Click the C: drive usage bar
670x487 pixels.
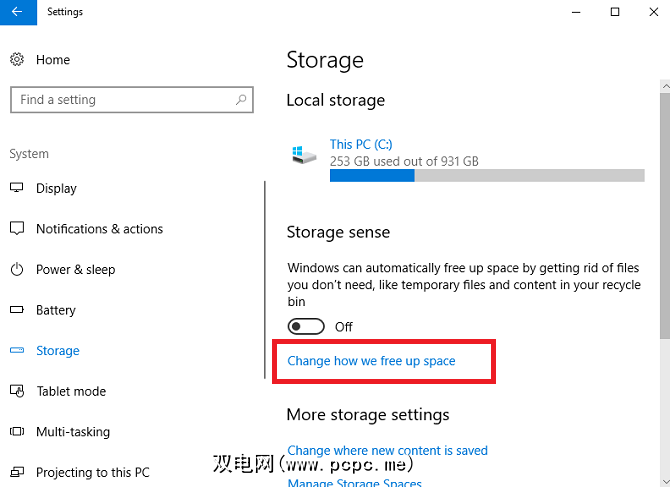pos(487,175)
